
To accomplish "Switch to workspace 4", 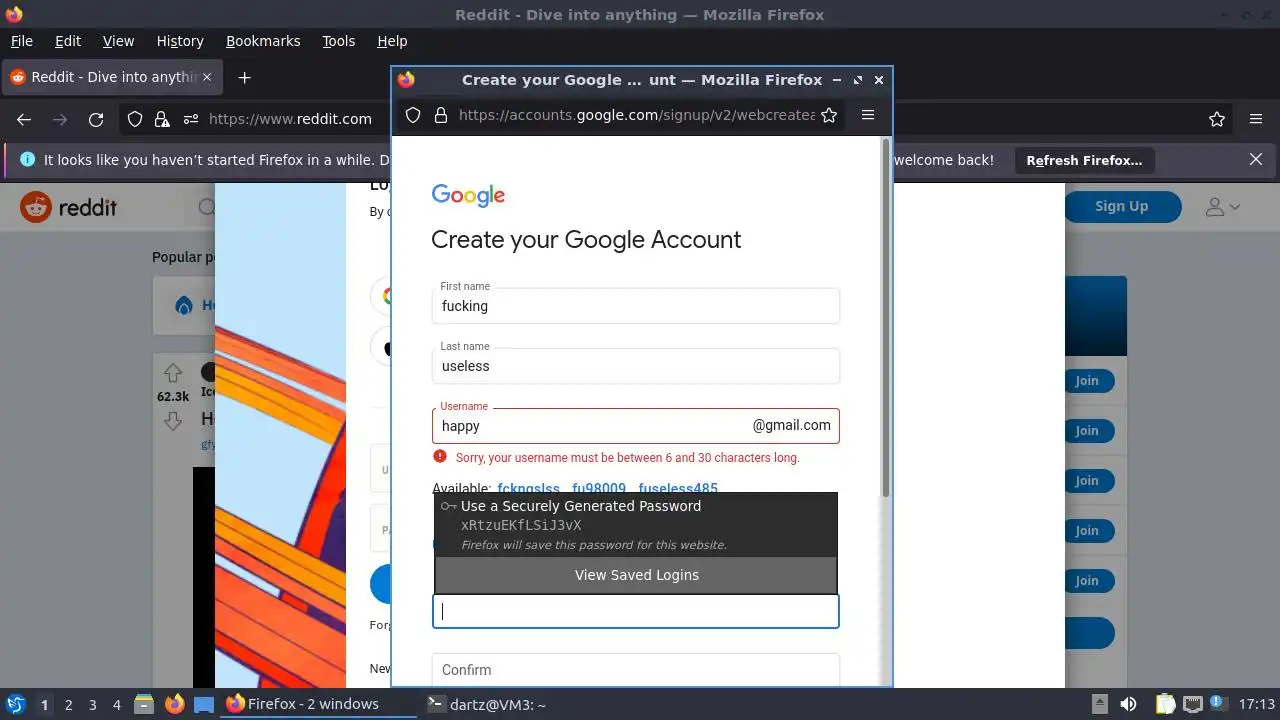I will click(x=116, y=704).
